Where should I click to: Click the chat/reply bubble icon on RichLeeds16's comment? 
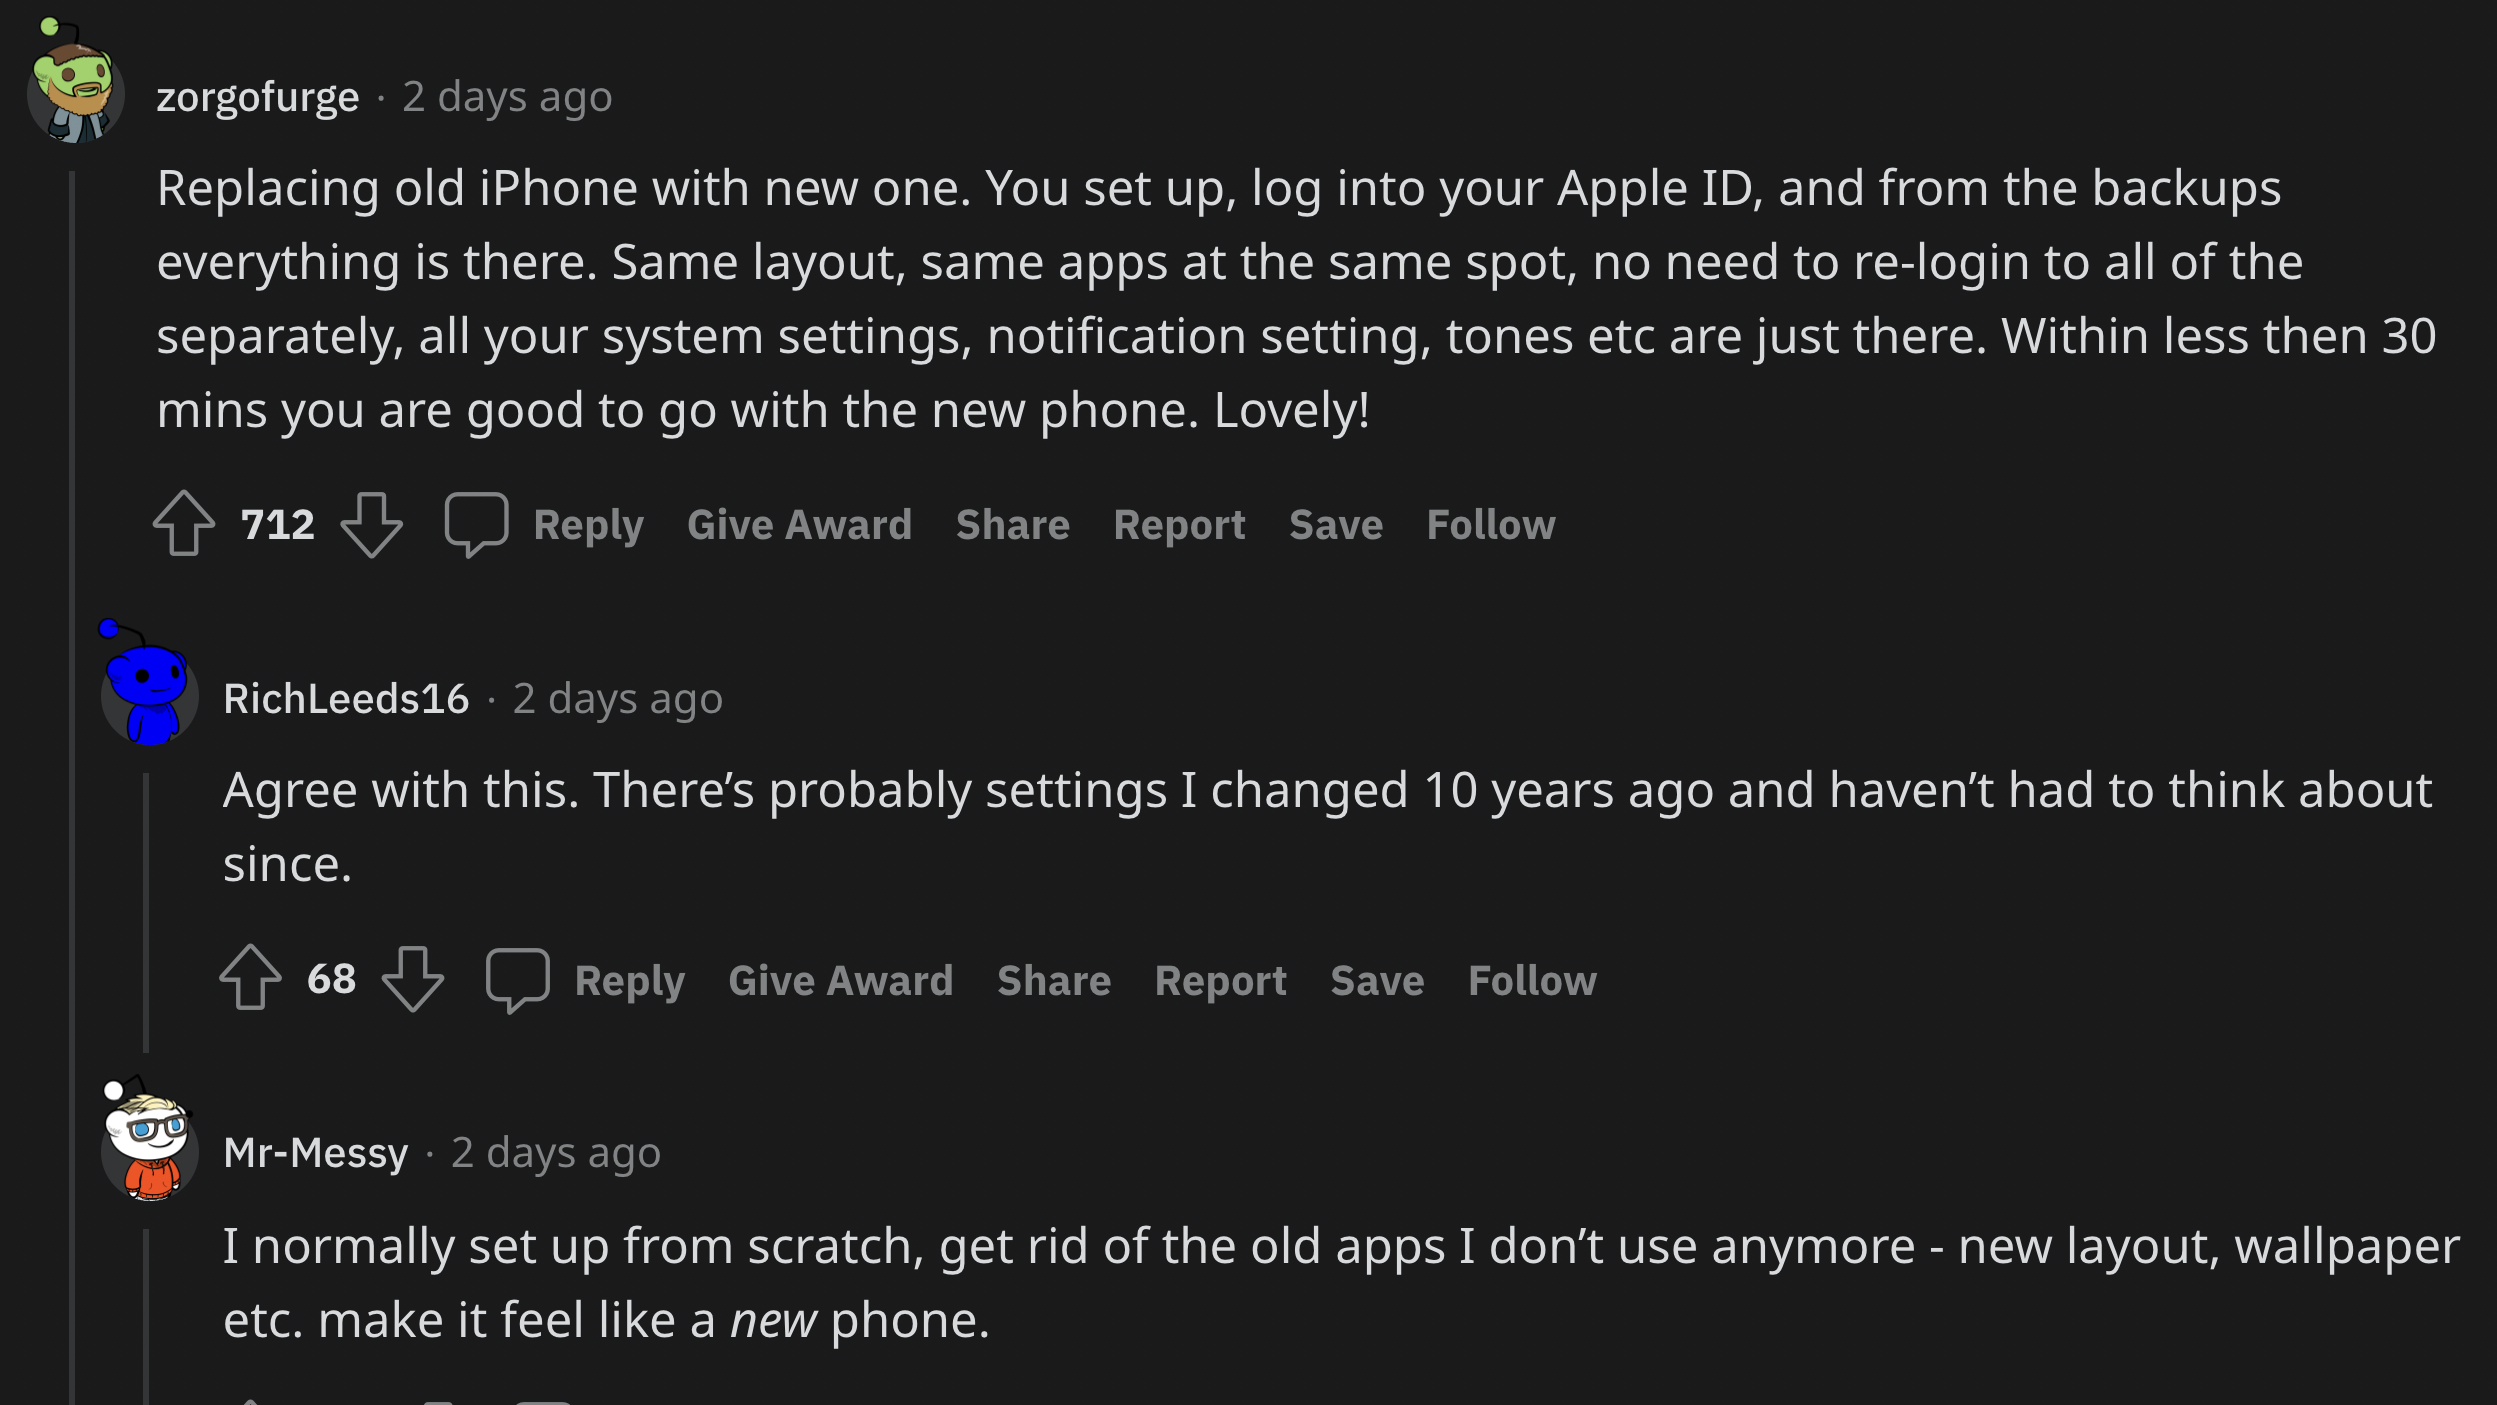(x=516, y=980)
